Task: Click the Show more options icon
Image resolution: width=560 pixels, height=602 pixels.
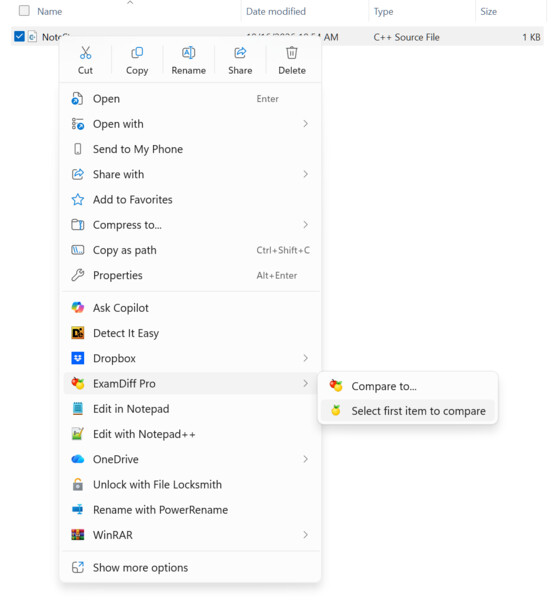Action: tap(78, 567)
